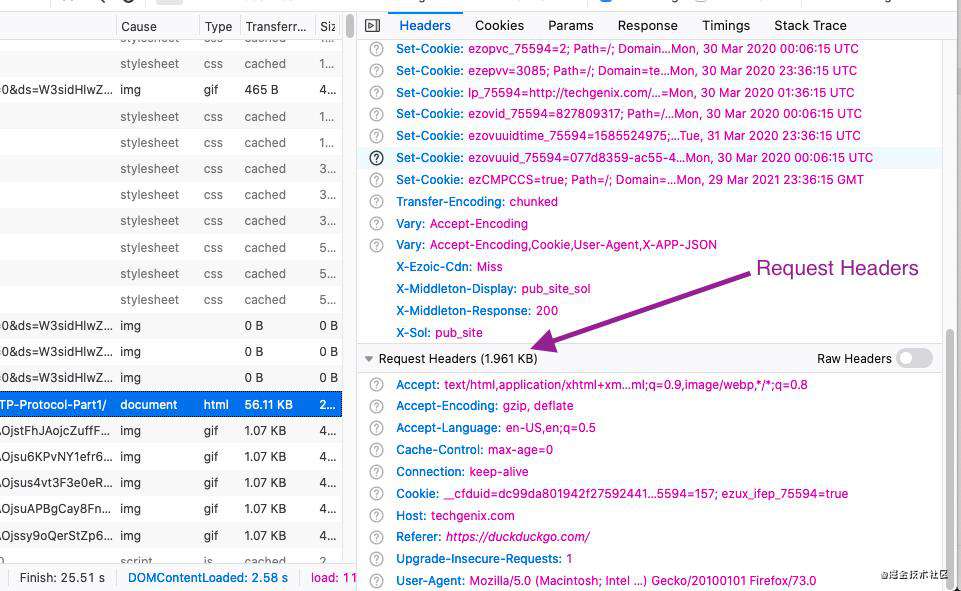961x591 pixels.
Task: Open help icon for User-Agent header
Action: (376, 581)
